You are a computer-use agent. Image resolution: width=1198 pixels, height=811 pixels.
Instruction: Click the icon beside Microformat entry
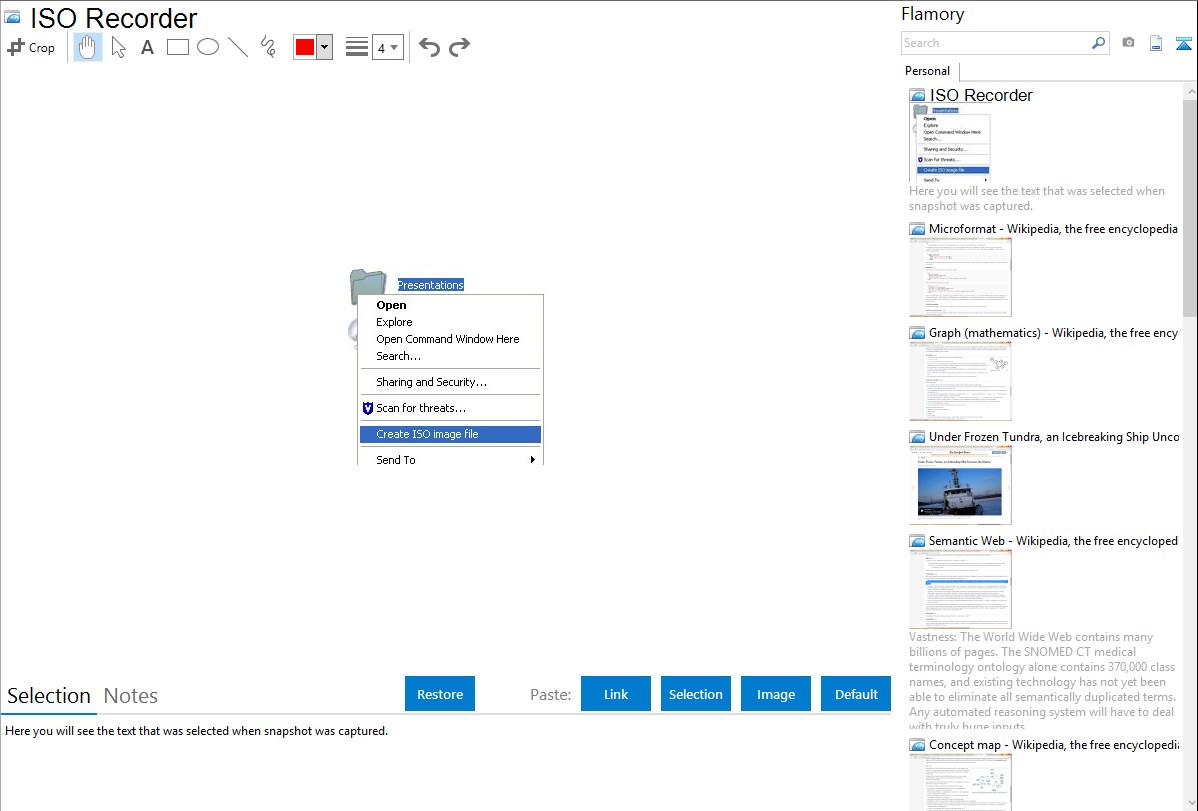point(917,229)
